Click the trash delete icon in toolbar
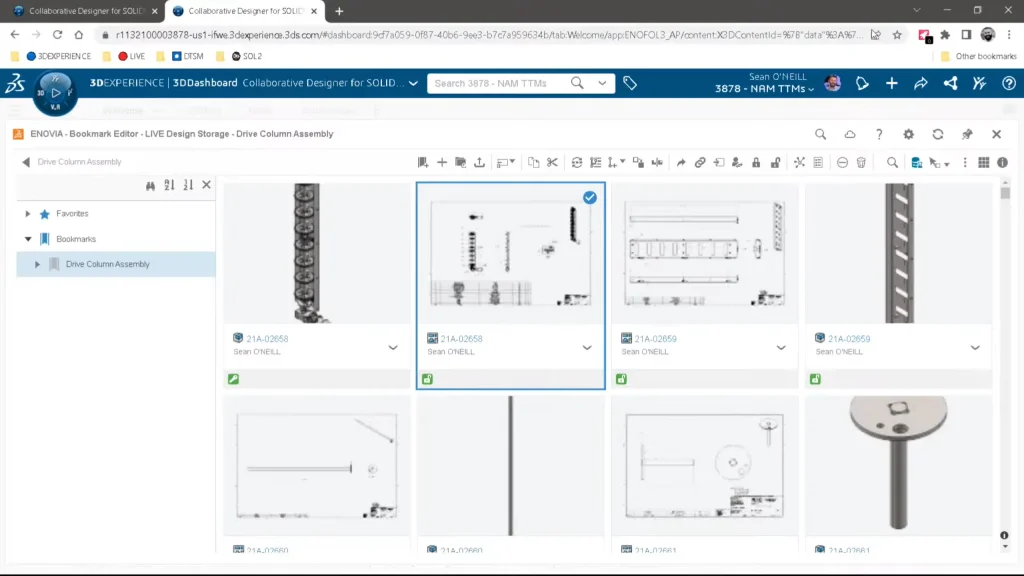The image size is (1024, 576). (x=861, y=162)
